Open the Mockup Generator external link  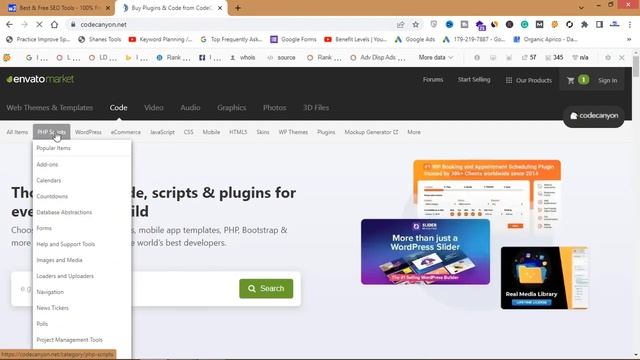(371, 132)
